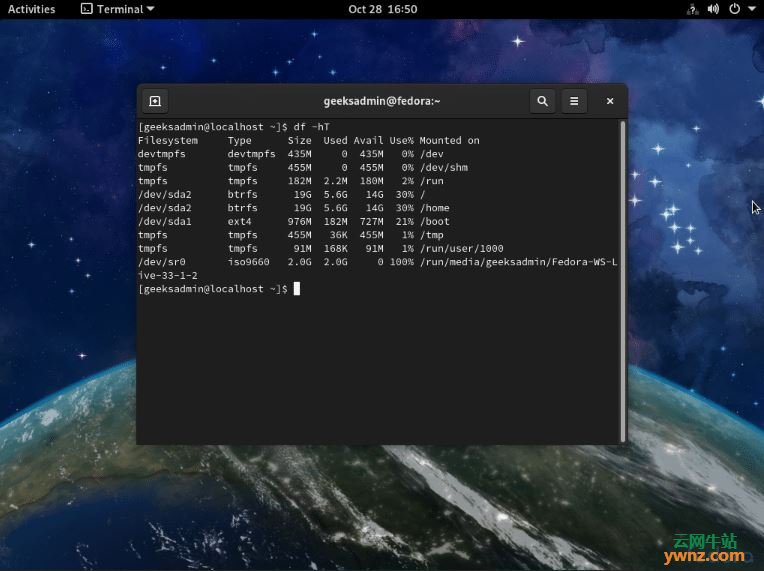Image resolution: width=764 pixels, height=571 pixels.
Task: Click the '/boot' mount point
Action: 435,222
